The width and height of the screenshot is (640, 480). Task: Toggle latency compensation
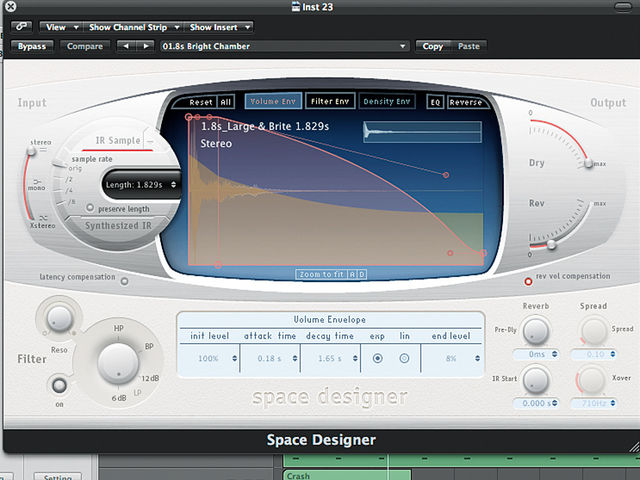tap(124, 281)
